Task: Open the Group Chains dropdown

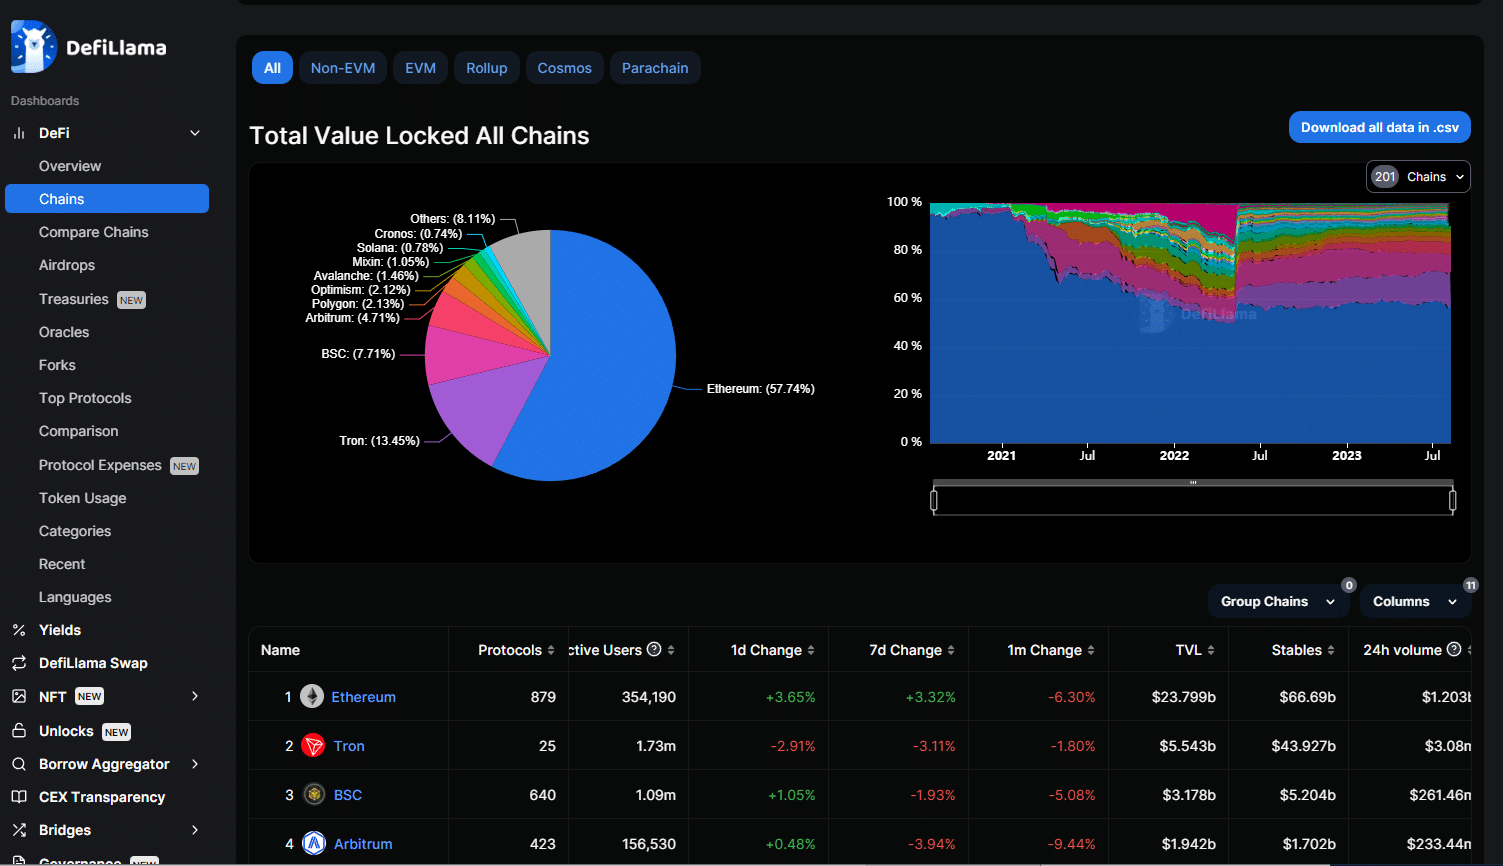Action: 1278,601
